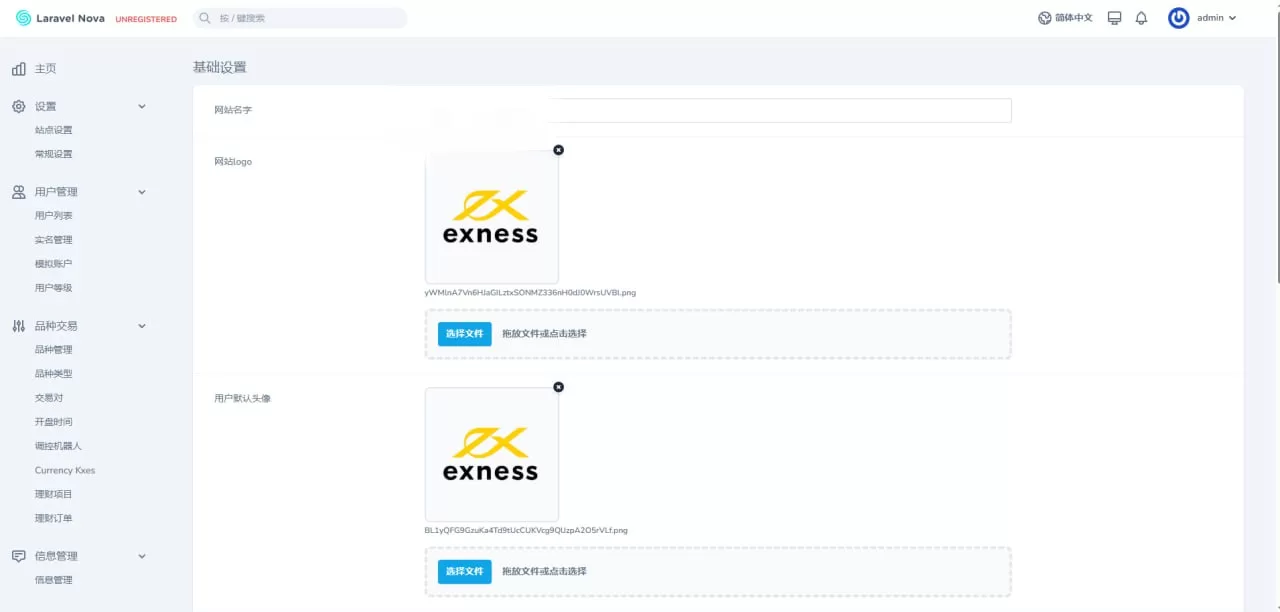Click the global search box

tap(300, 18)
